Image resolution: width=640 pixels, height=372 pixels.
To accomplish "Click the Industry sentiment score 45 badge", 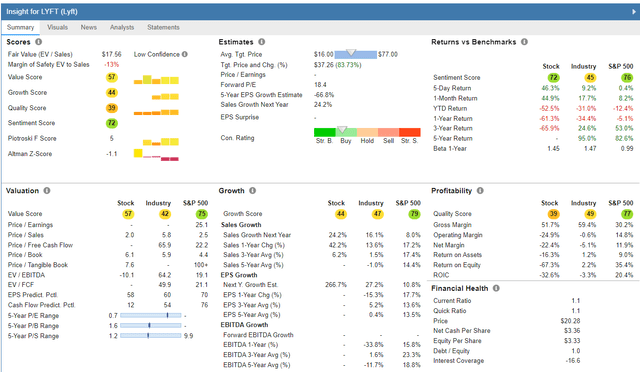I will tap(590, 78).
